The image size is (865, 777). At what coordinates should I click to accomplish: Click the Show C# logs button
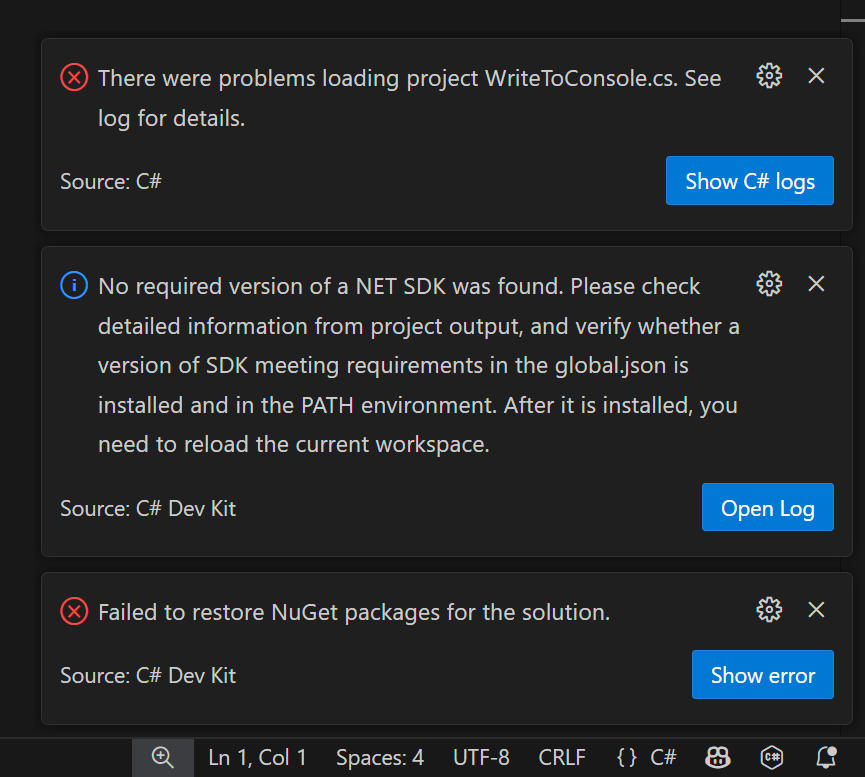click(749, 181)
